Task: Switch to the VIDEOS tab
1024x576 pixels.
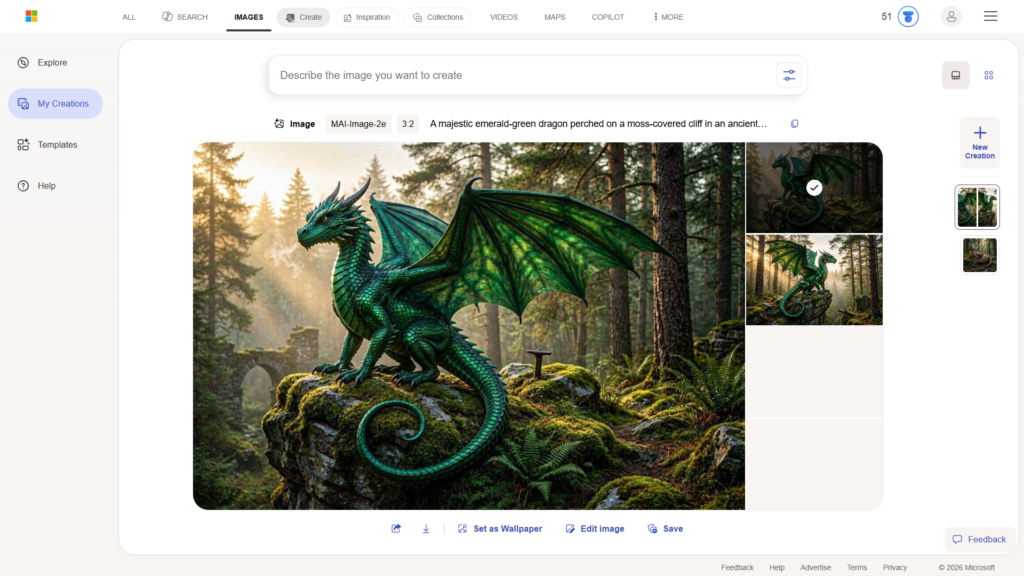Action: pyautogui.click(x=504, y=17)
